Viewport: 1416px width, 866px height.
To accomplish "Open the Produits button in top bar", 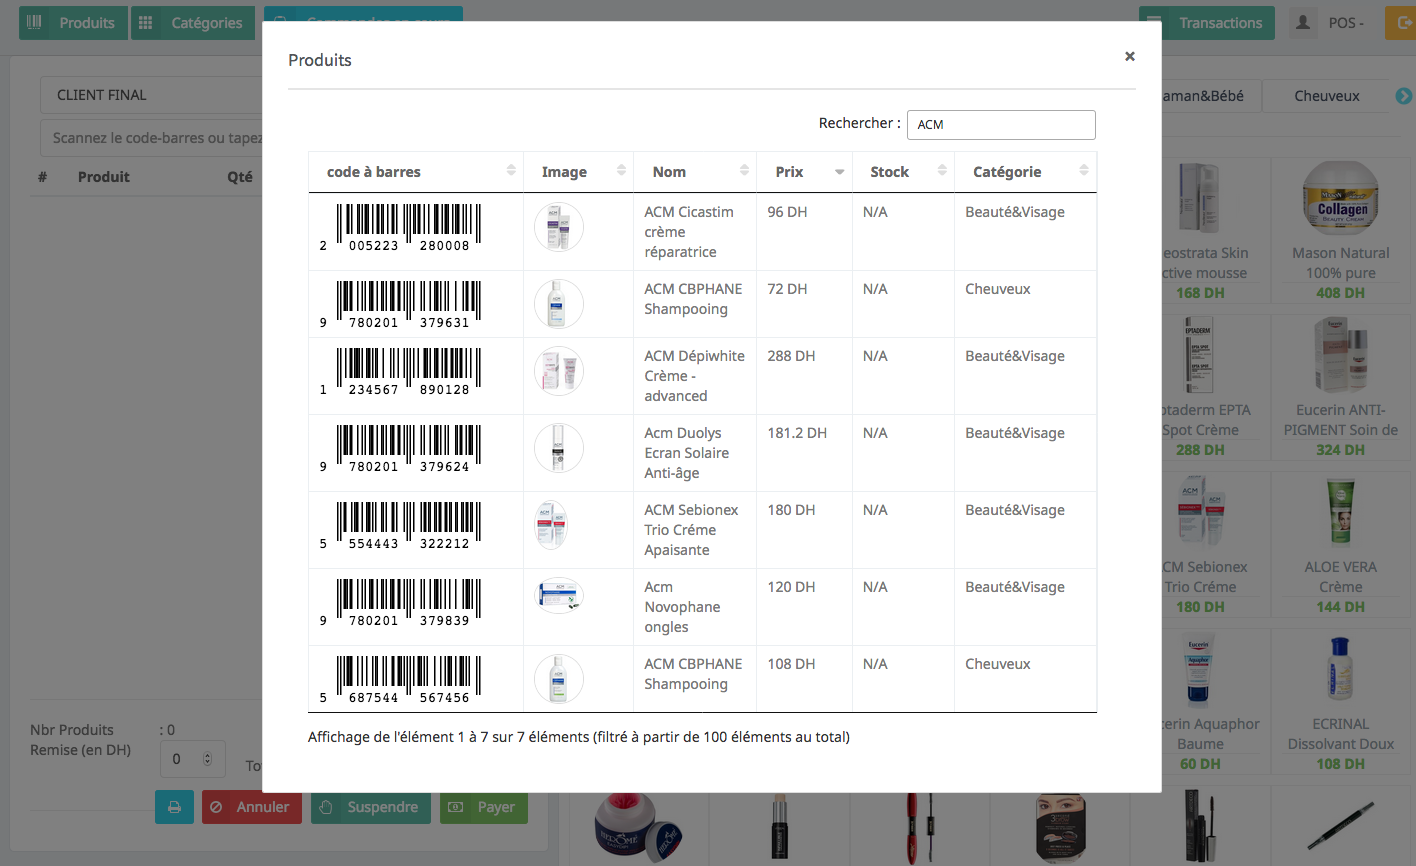I will 73,23.
